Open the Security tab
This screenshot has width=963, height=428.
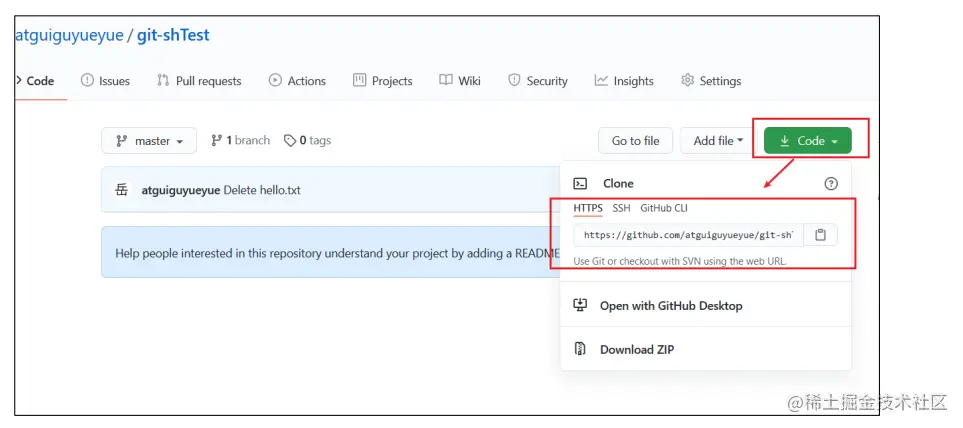[x=538, y=81]
